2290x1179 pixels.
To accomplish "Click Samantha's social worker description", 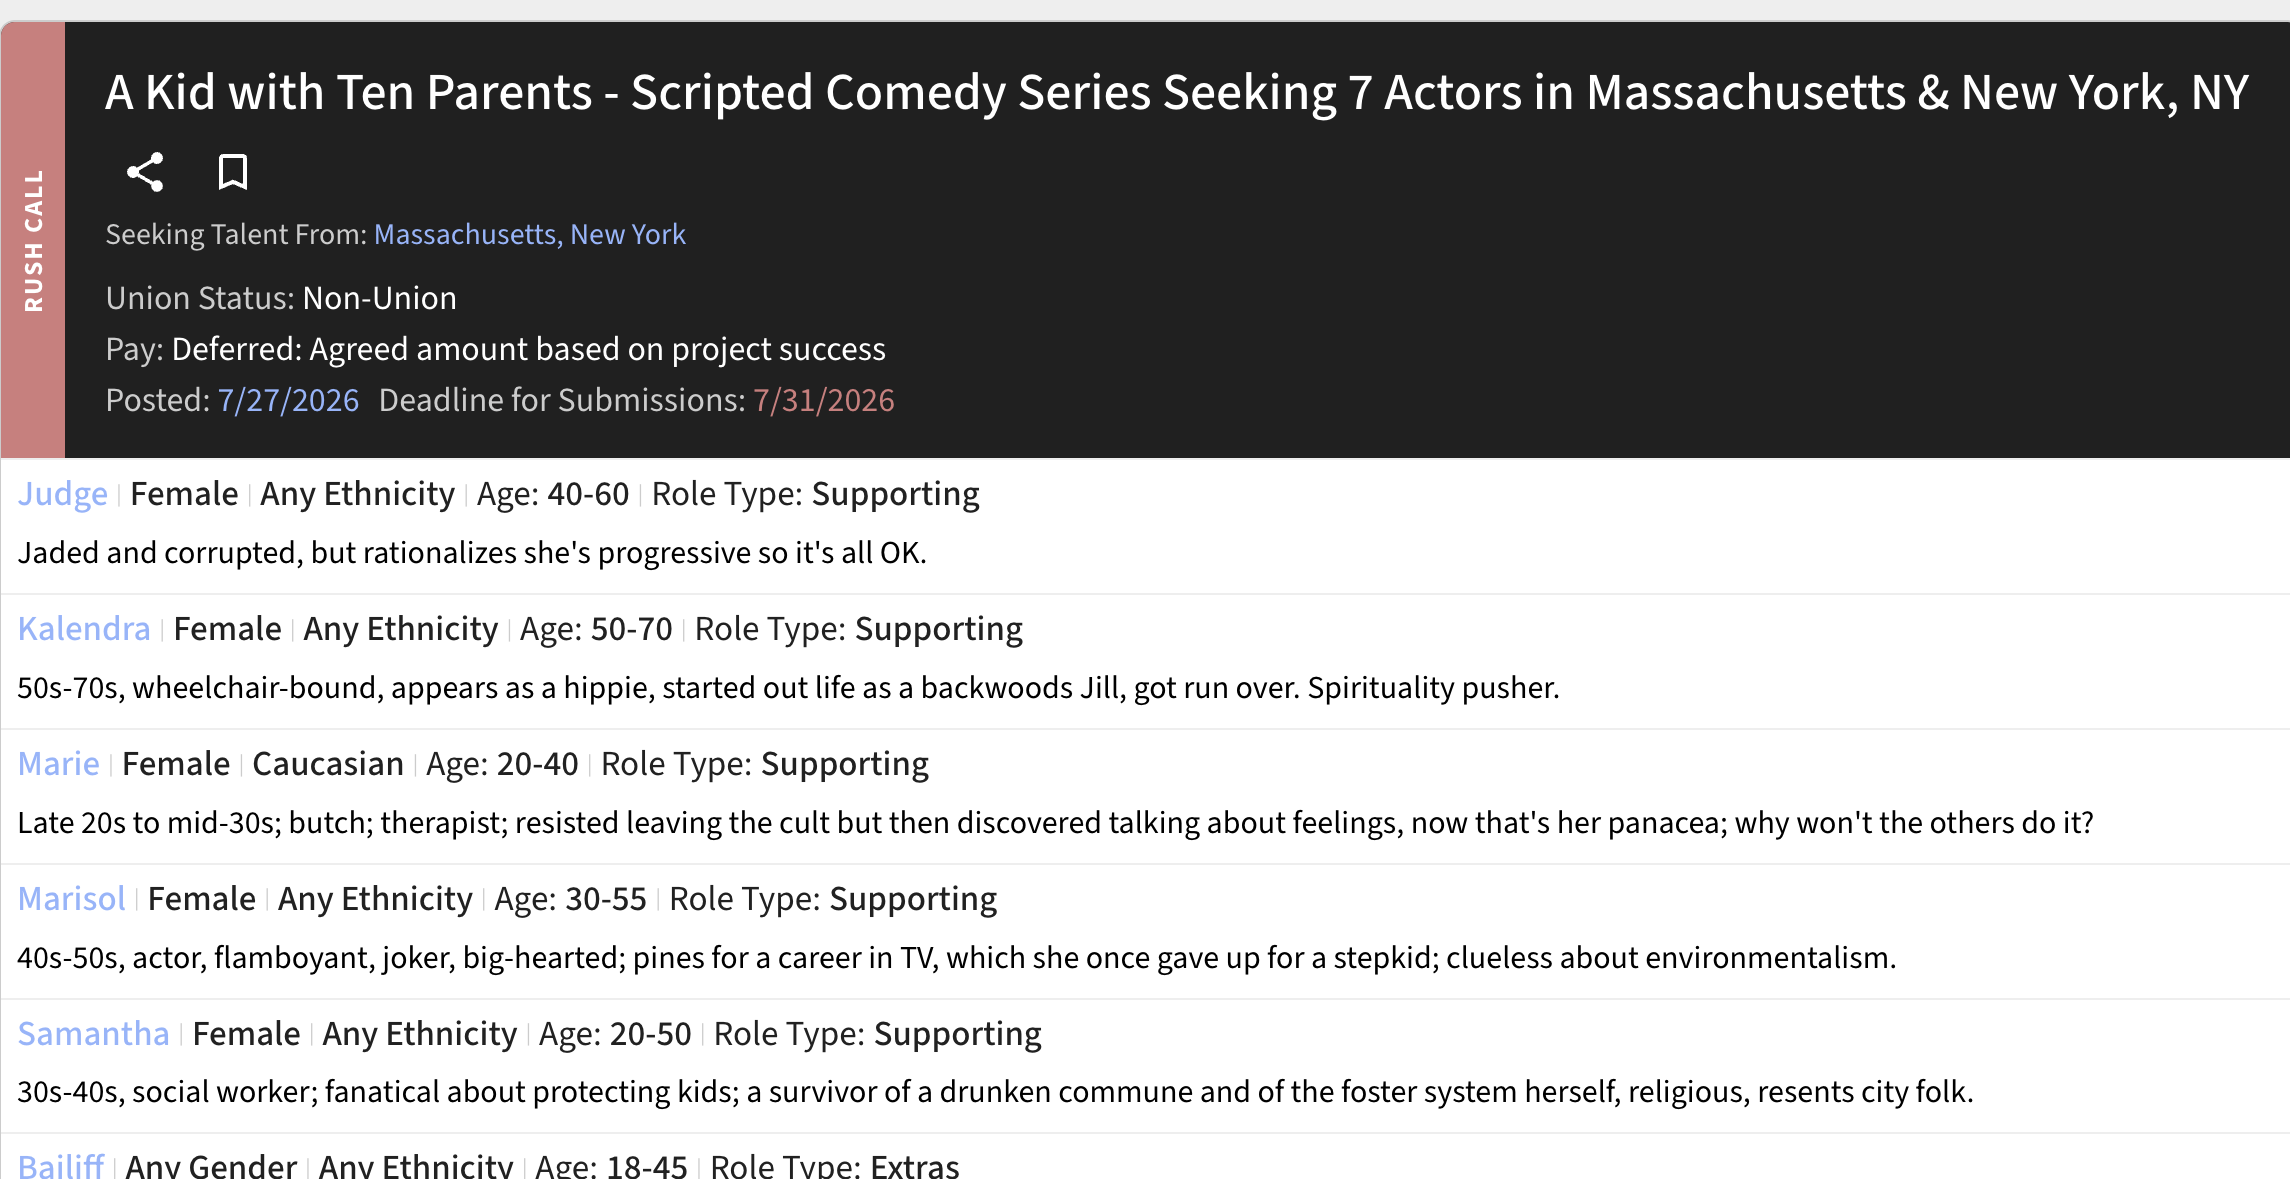I will click(x=996, y=1092).
